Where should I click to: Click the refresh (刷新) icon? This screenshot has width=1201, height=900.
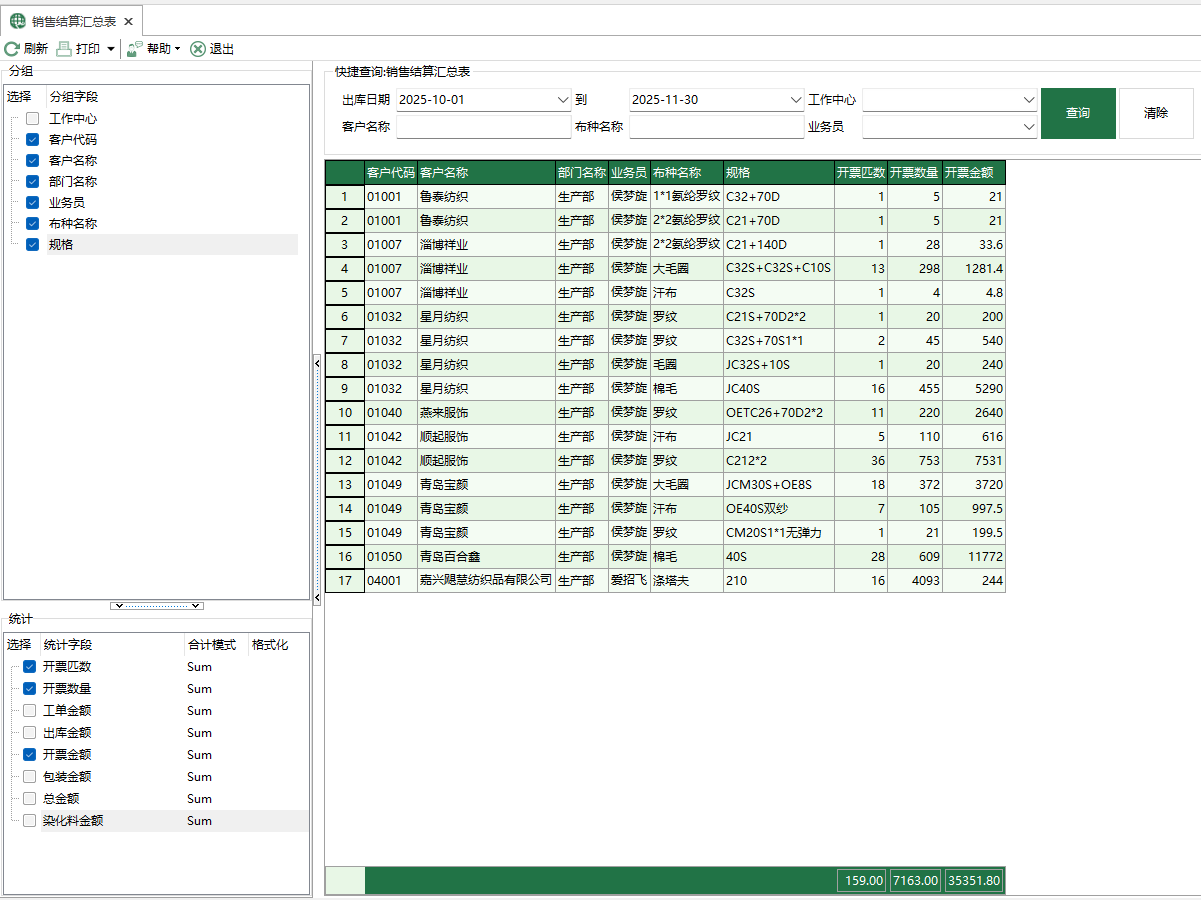[x=12, y=49]
